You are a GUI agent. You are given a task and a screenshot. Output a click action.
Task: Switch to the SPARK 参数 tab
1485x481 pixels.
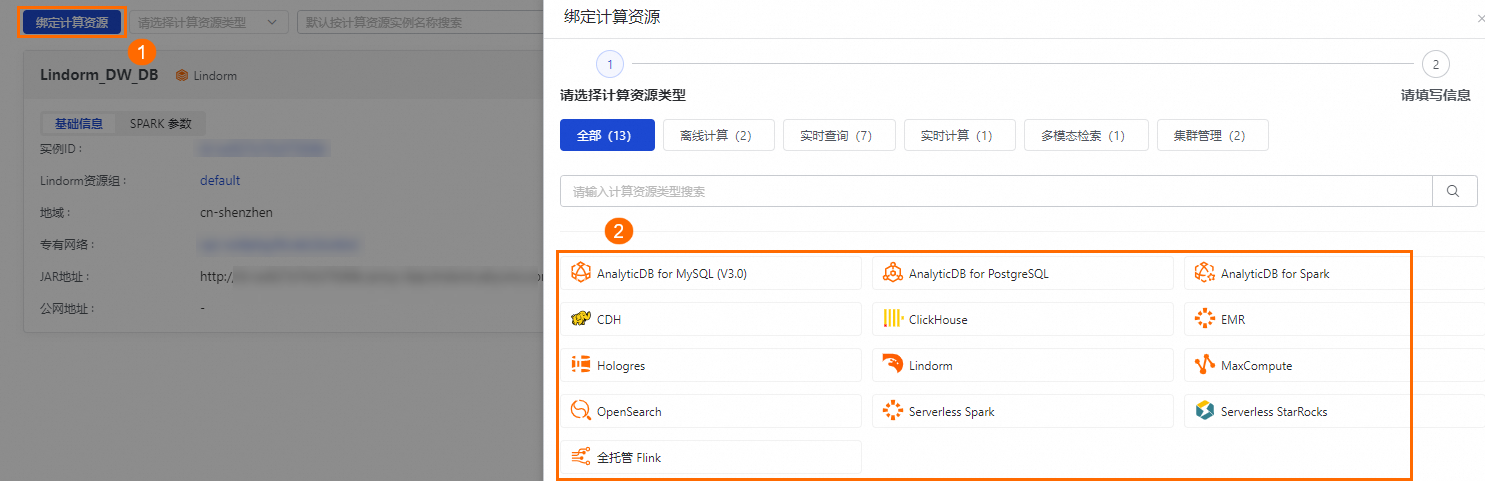(x=161, y=124)
